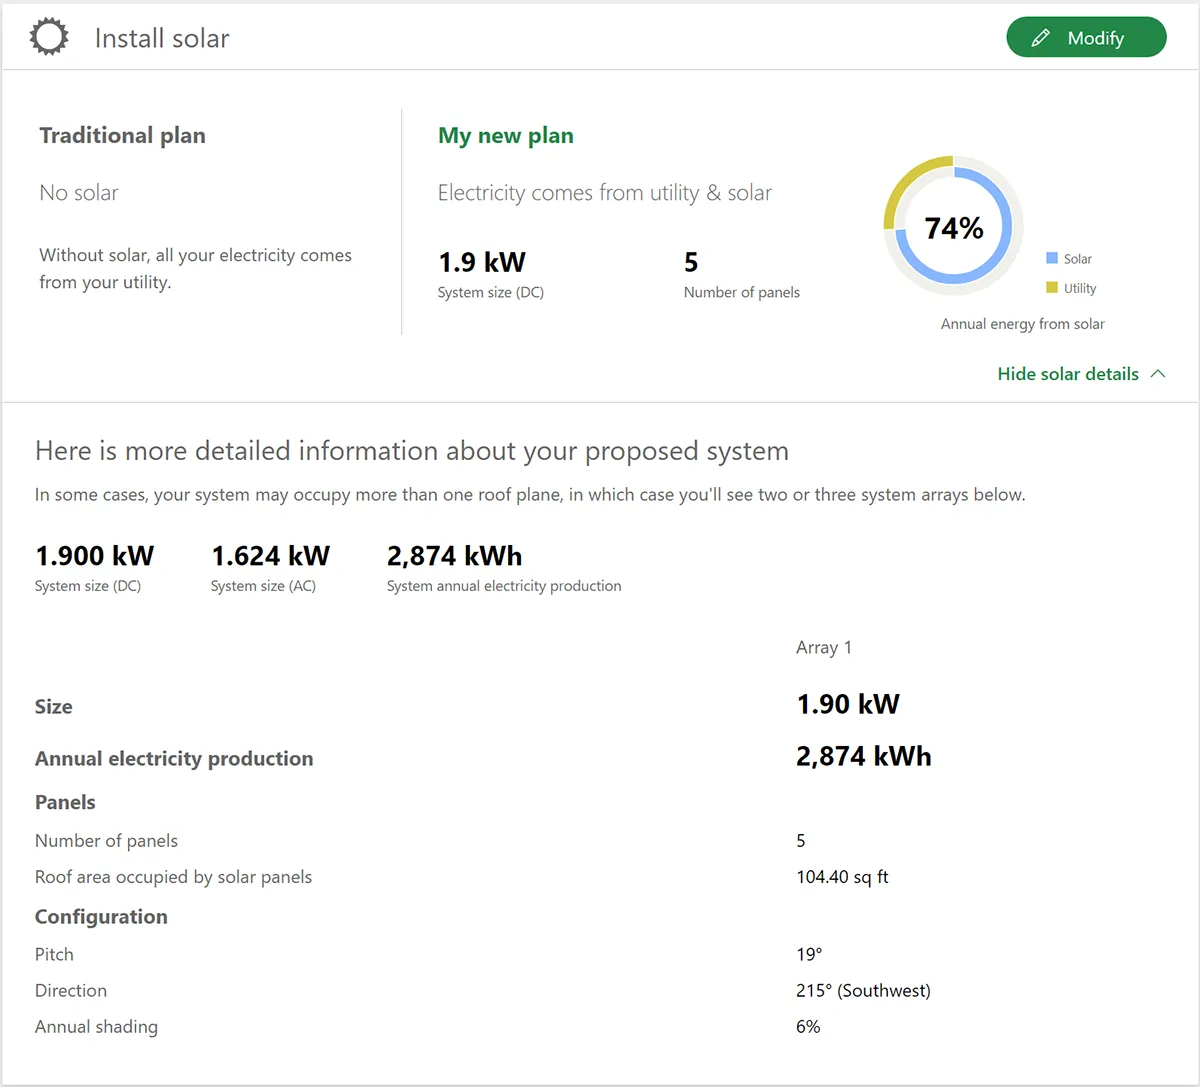Select the Traditional plan heading
This screenshot has height=1087, width=1200.
point(122,136)
